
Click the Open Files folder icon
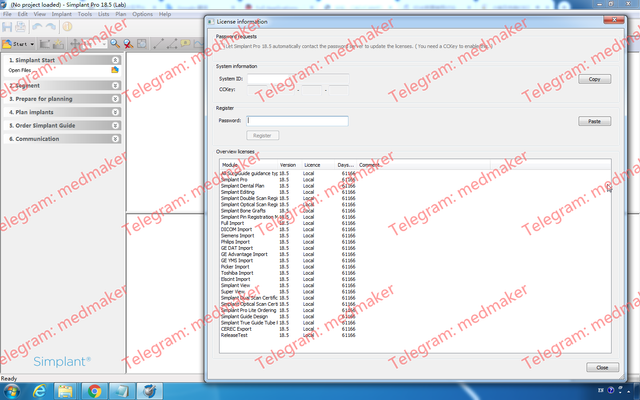click(x=115, y=70)
